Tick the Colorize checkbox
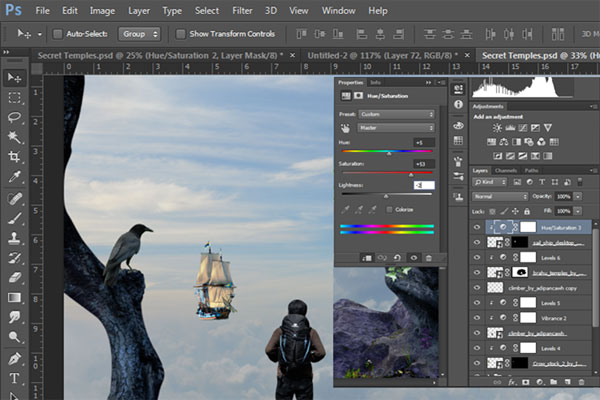The height and width of the screenshot is (400, 600). pyautogui.click(x=389, y=209)
